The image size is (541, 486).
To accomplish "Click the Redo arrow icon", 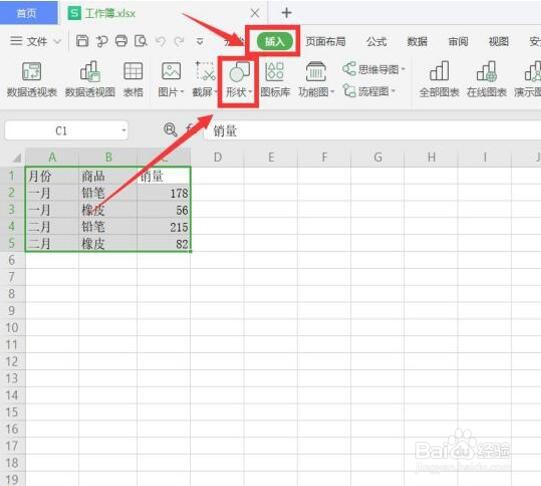I will (x=179, y=41).
